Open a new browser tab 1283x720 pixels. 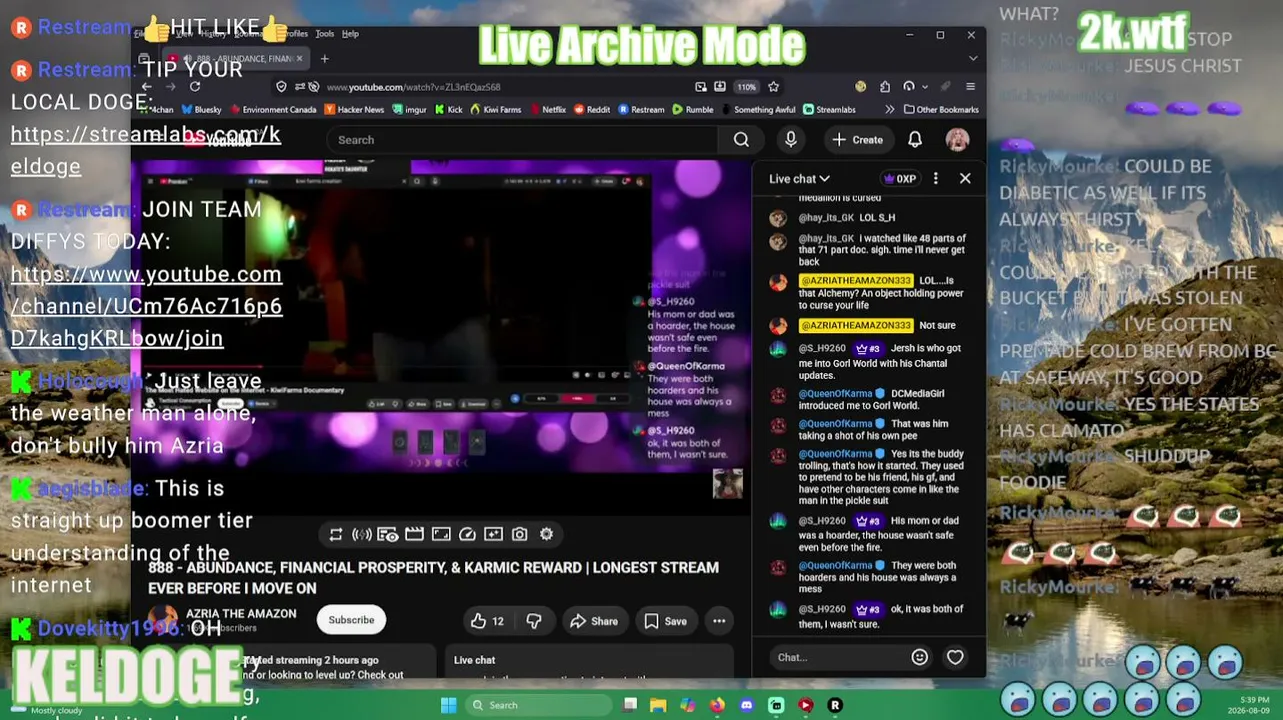coord(324,59)
